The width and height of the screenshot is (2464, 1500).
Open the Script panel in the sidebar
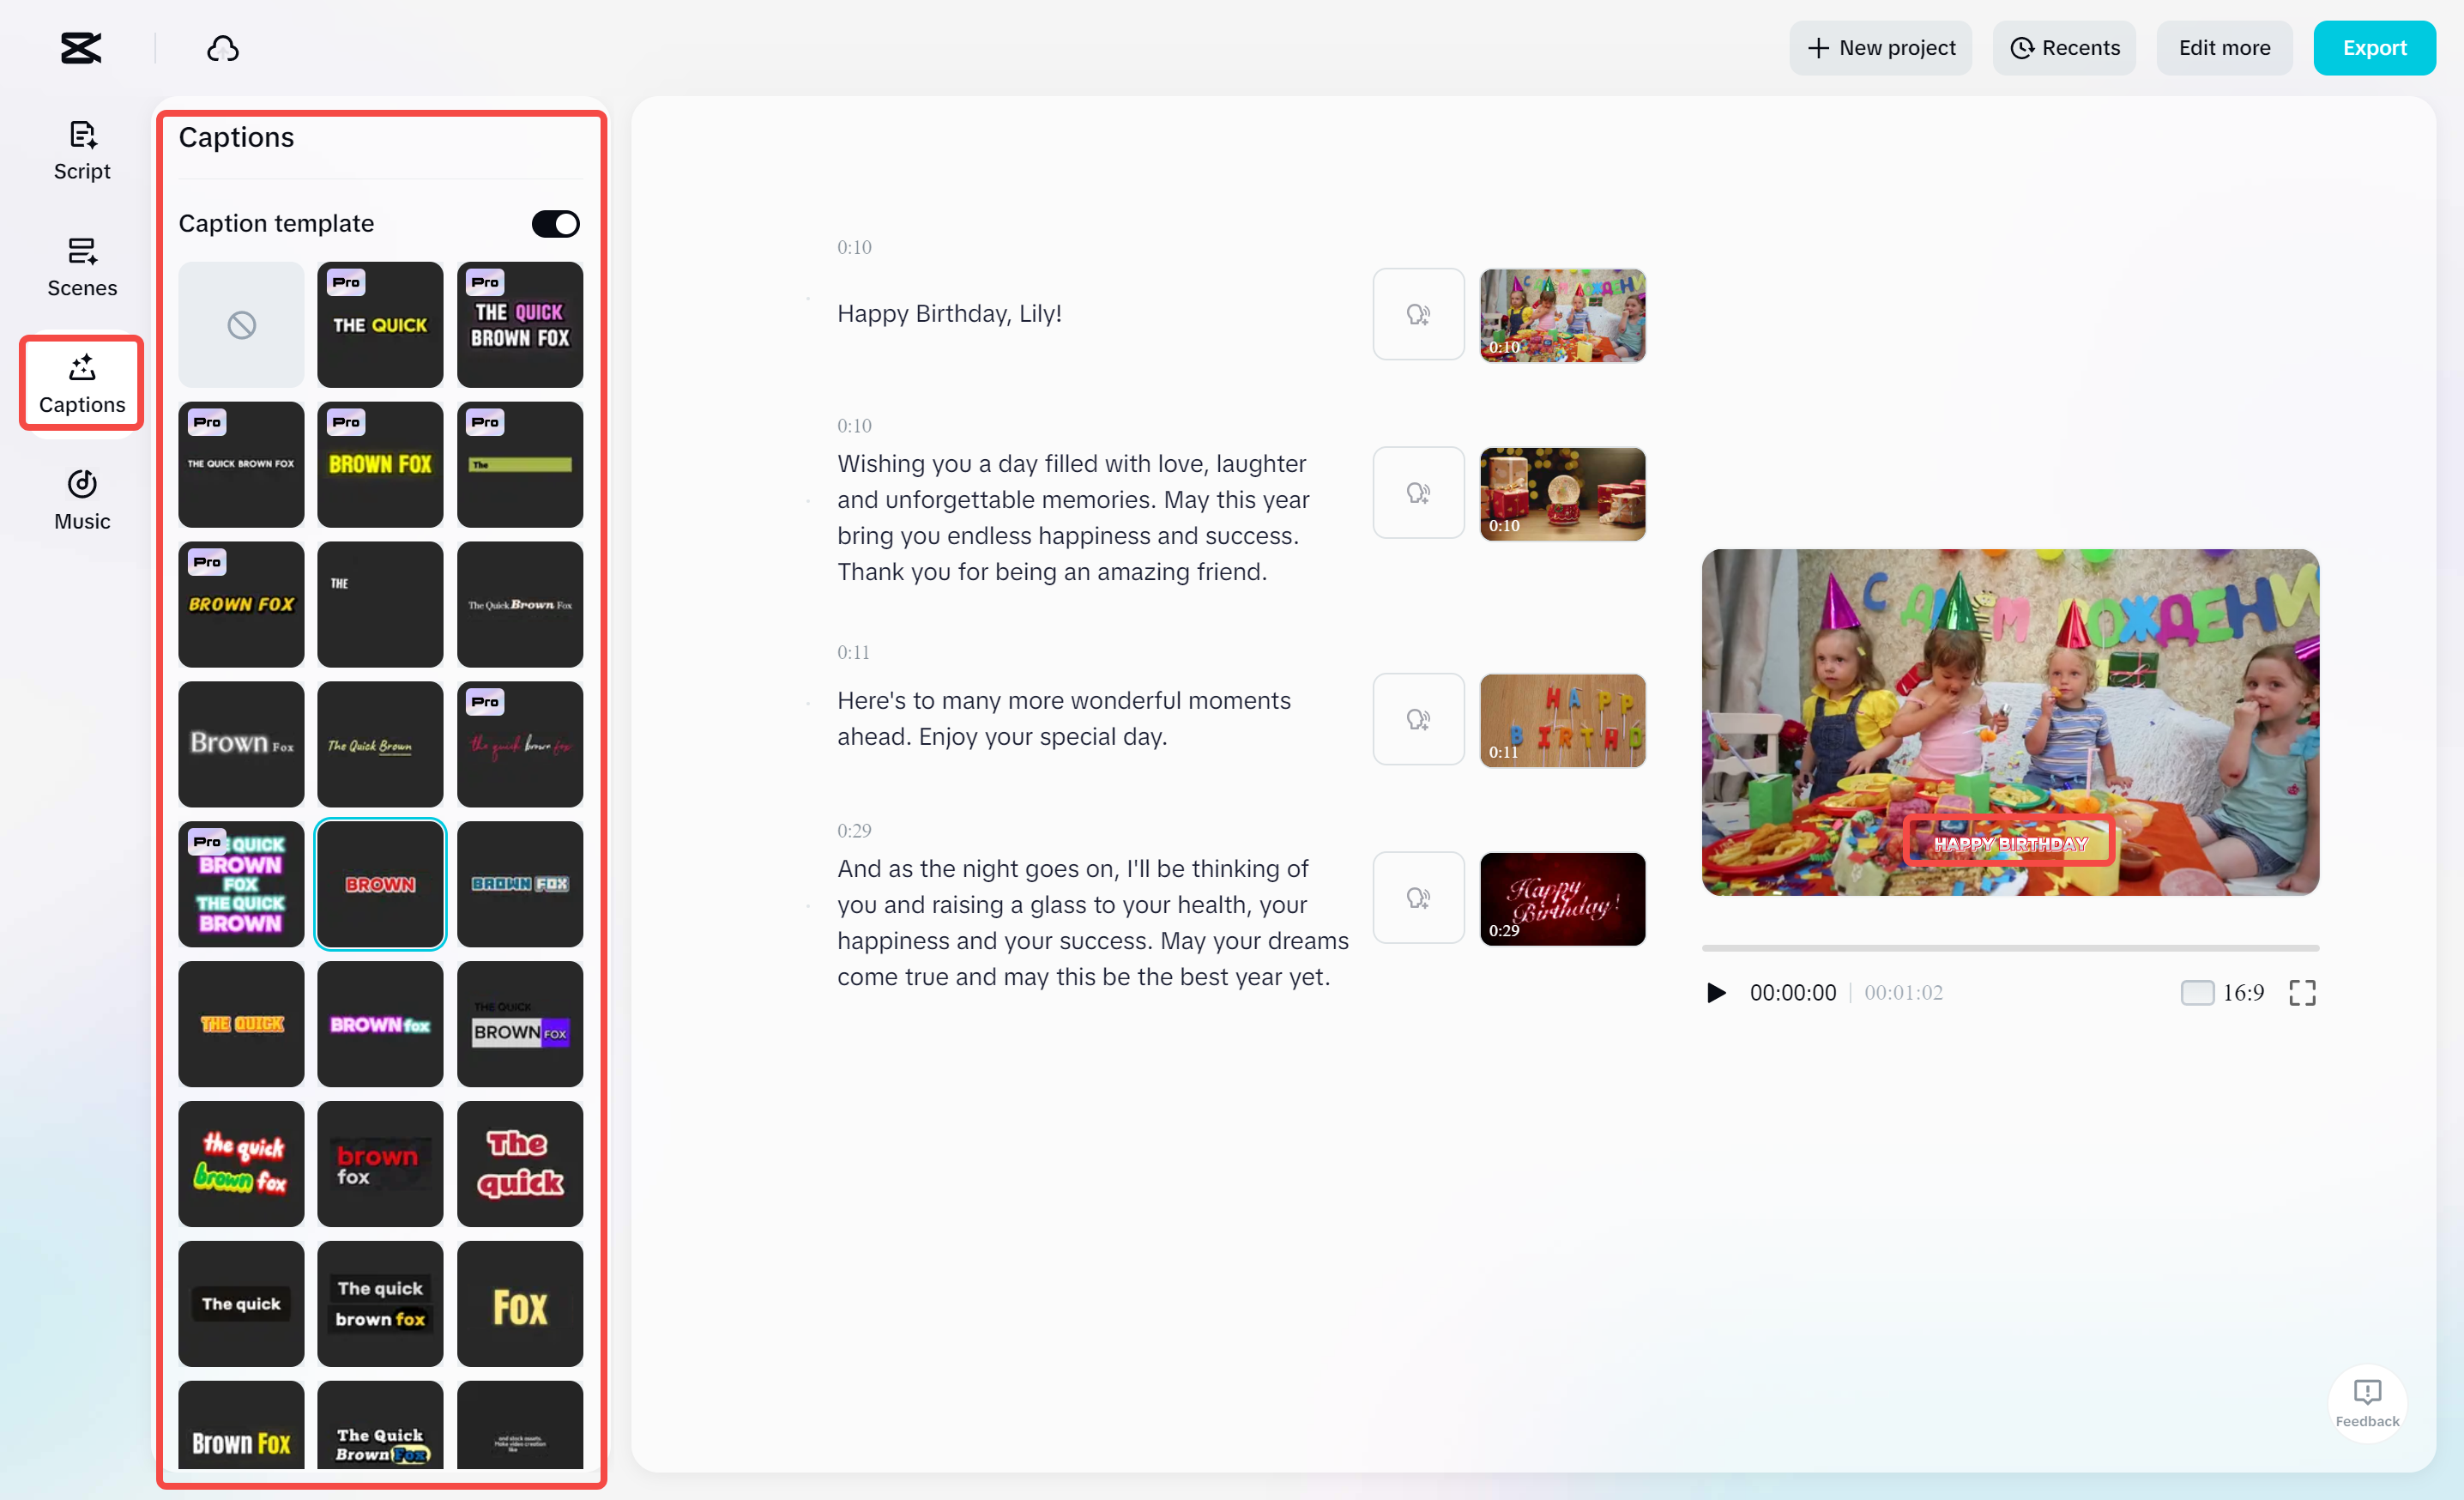(81, 149)
